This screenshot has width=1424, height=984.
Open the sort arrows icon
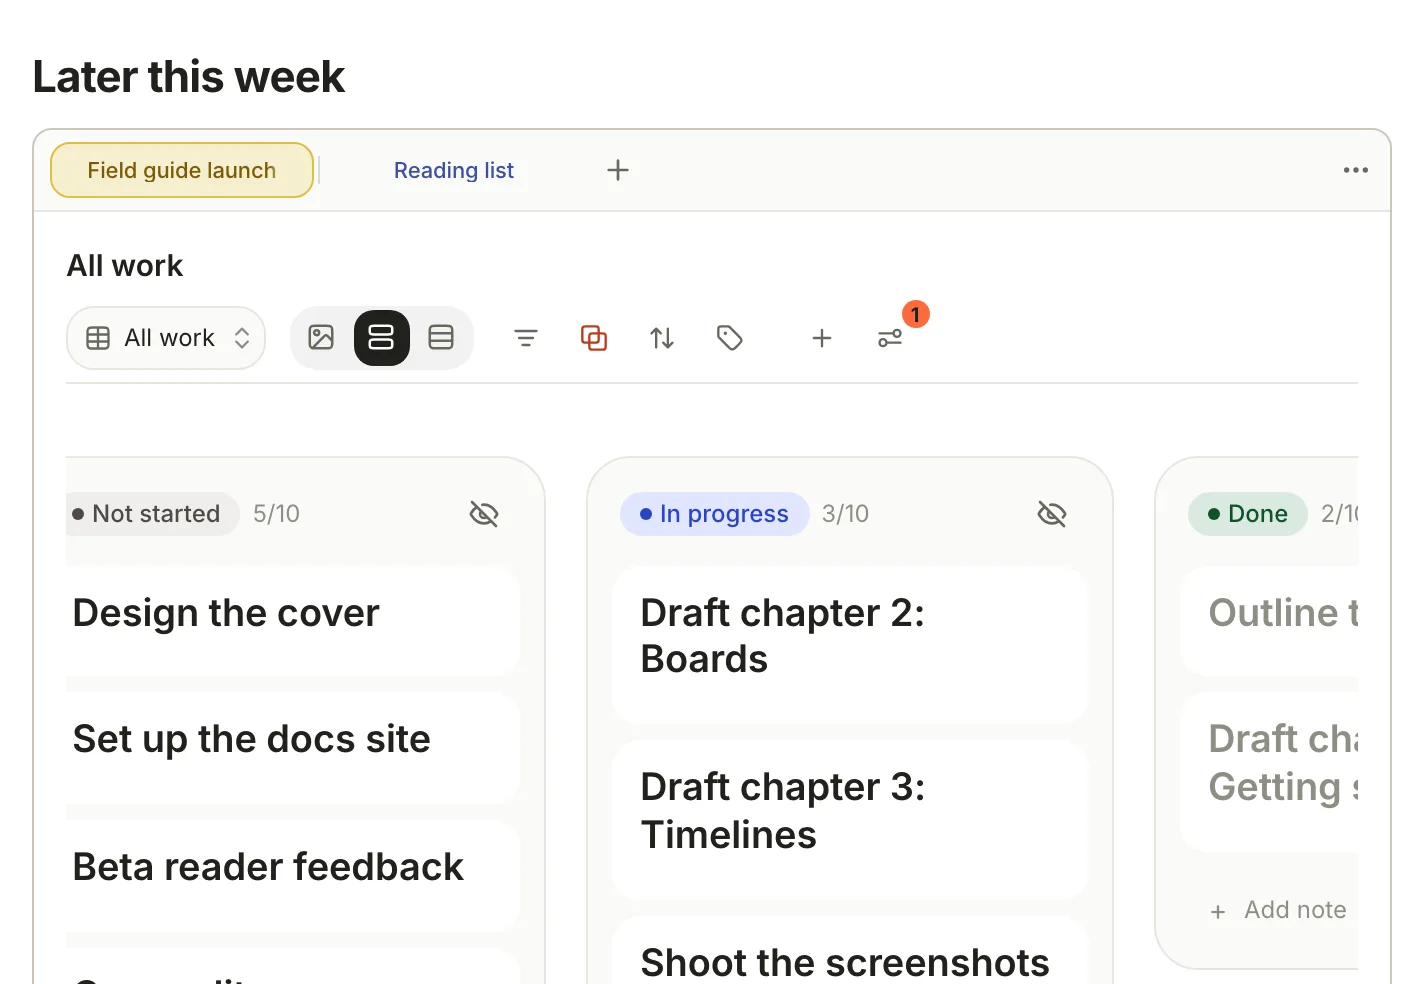662,338
